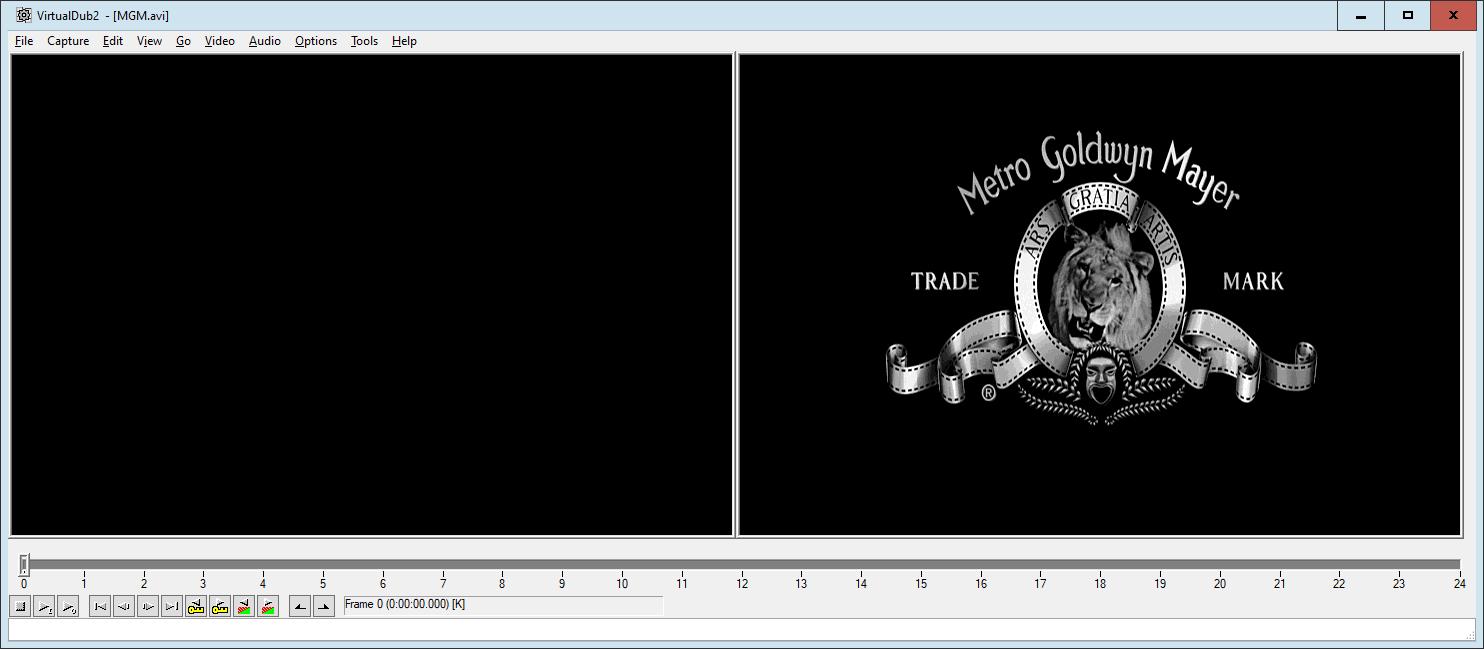Scan forward to next scene change
The image size is (1484, 649).
pos(268,606)
